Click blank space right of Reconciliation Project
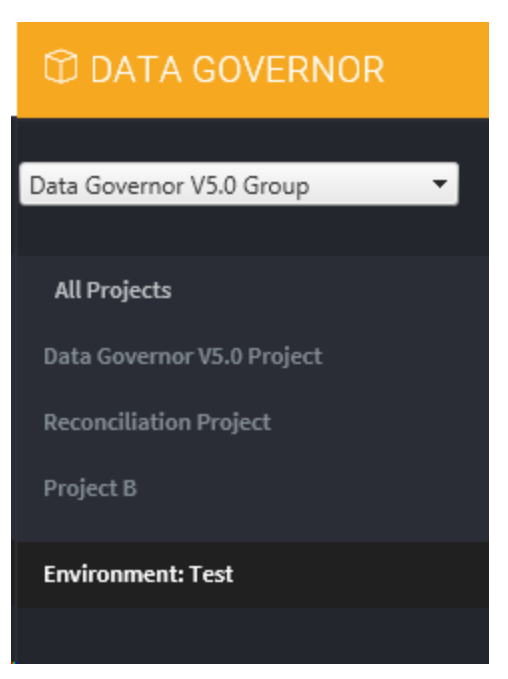508x679 pixels. [x=379, y=422]
